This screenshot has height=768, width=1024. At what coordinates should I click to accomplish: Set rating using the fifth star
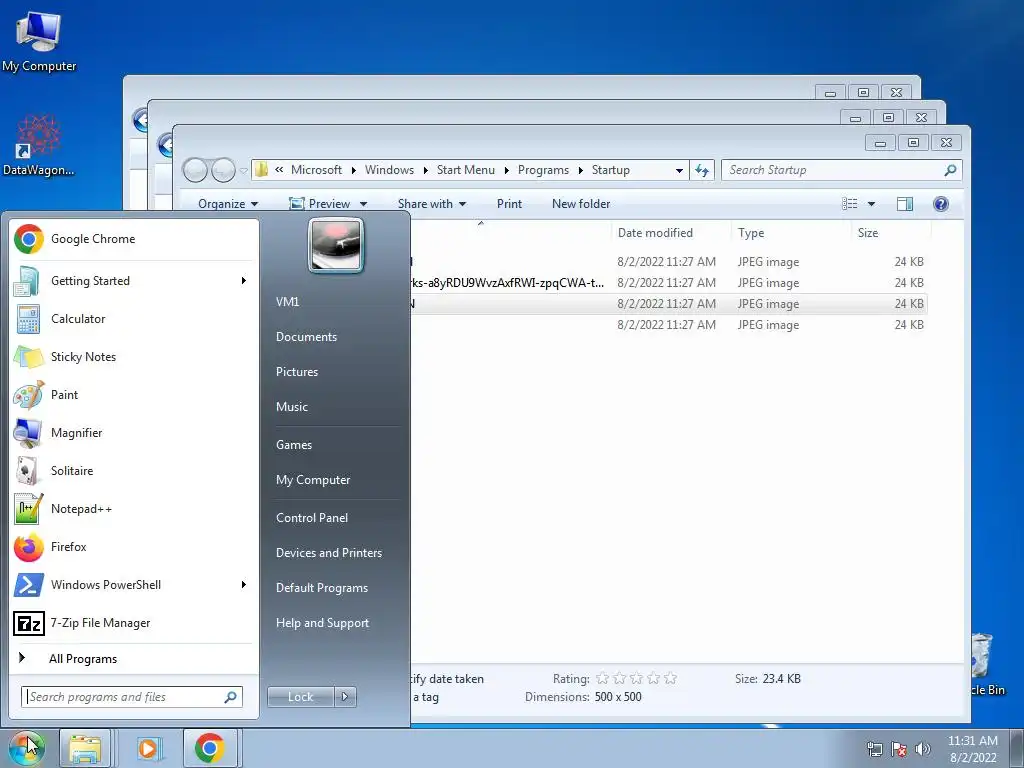[x=670, y=679]
